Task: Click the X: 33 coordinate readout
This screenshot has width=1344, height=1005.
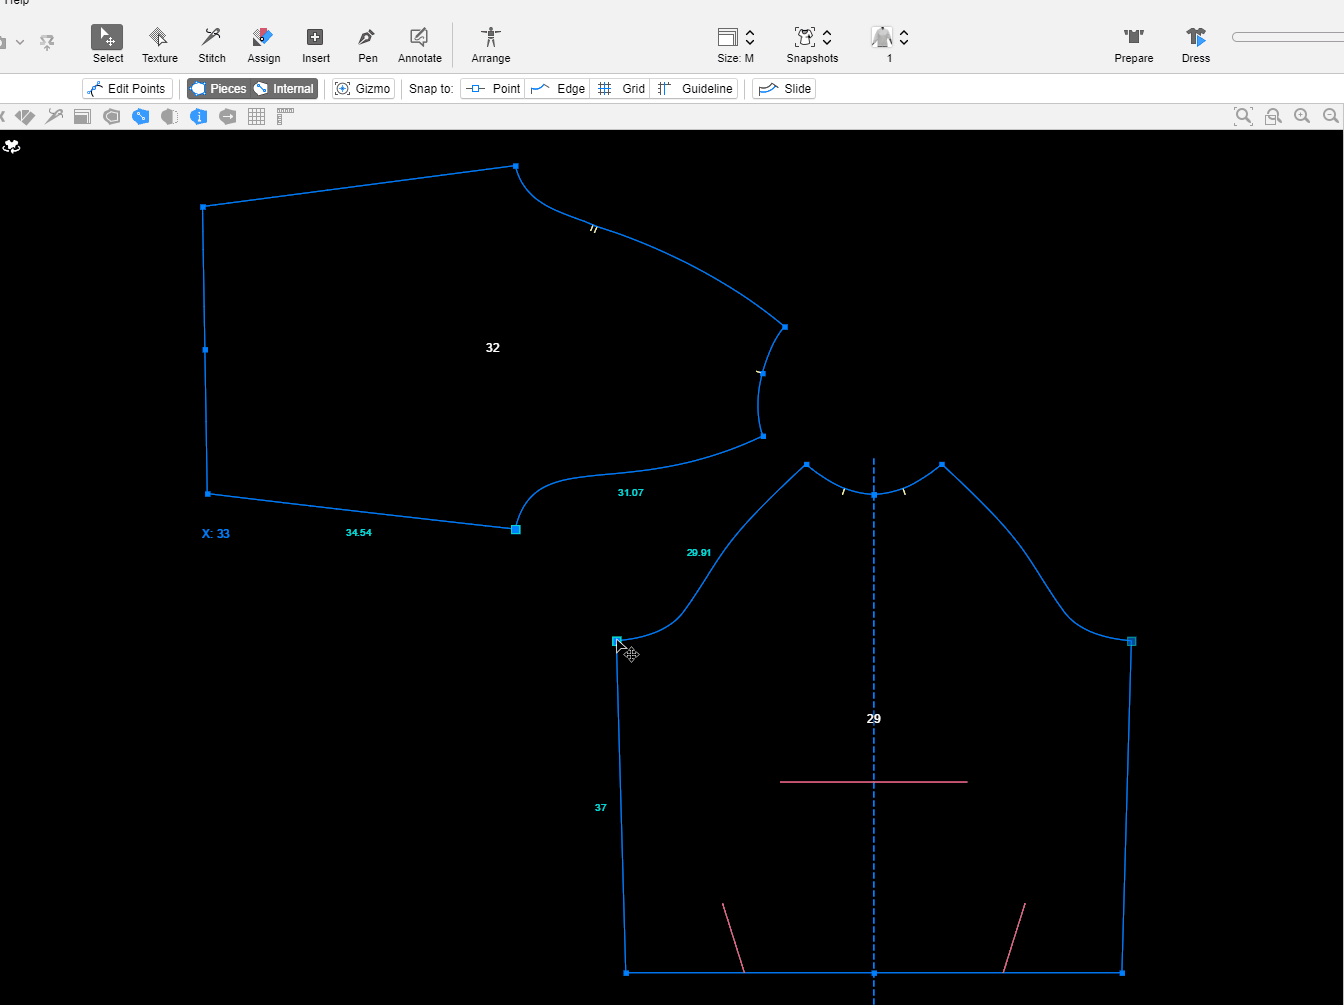Action: [x=216, y=534]
